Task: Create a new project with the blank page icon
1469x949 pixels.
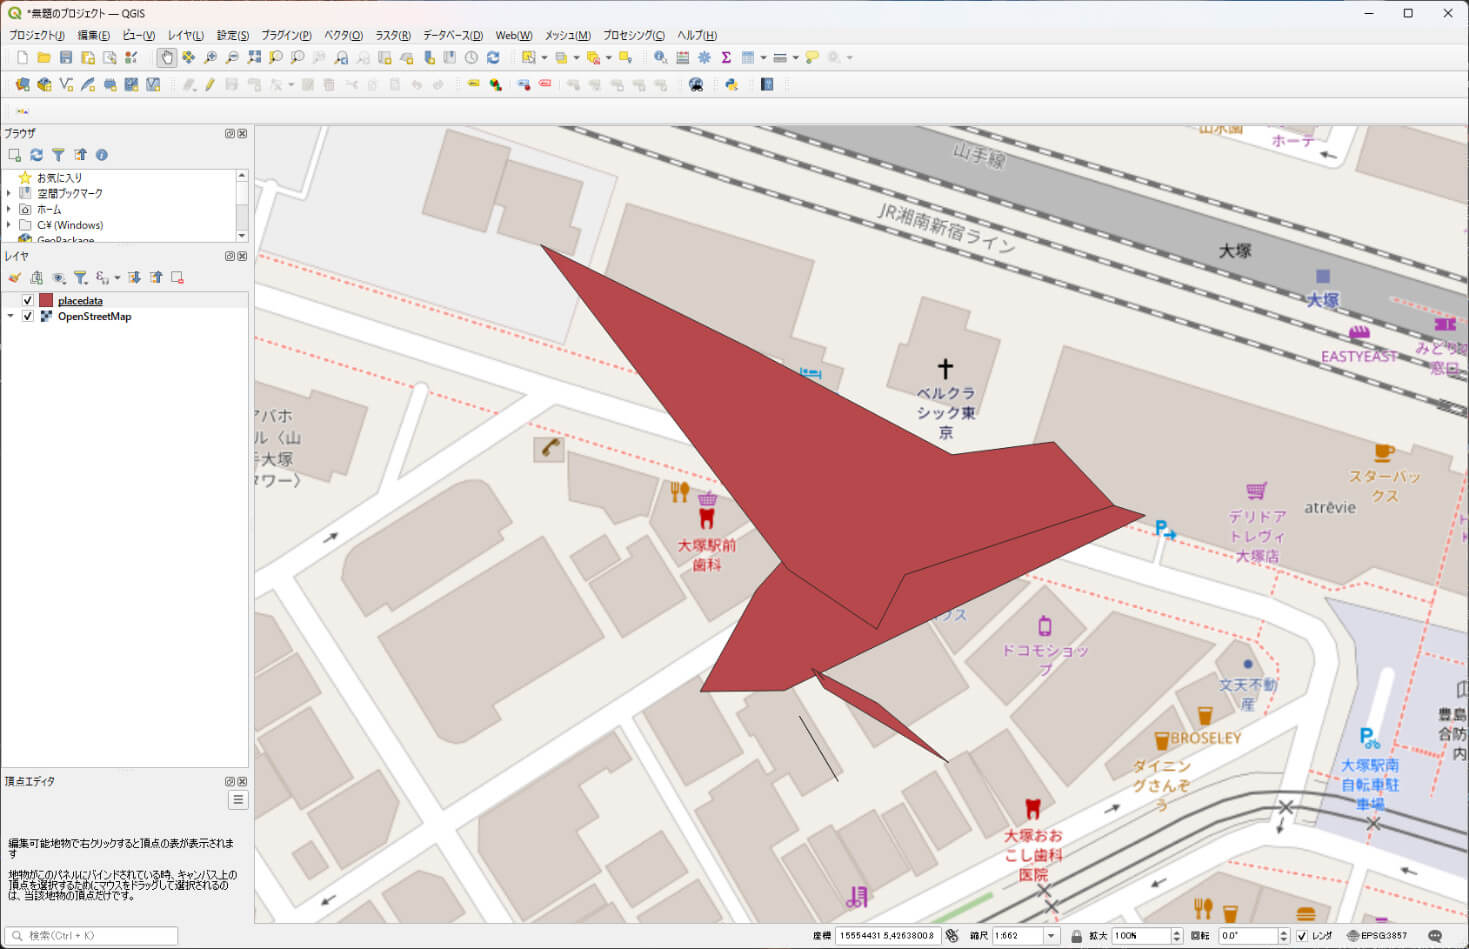Action: pos(22,58)
